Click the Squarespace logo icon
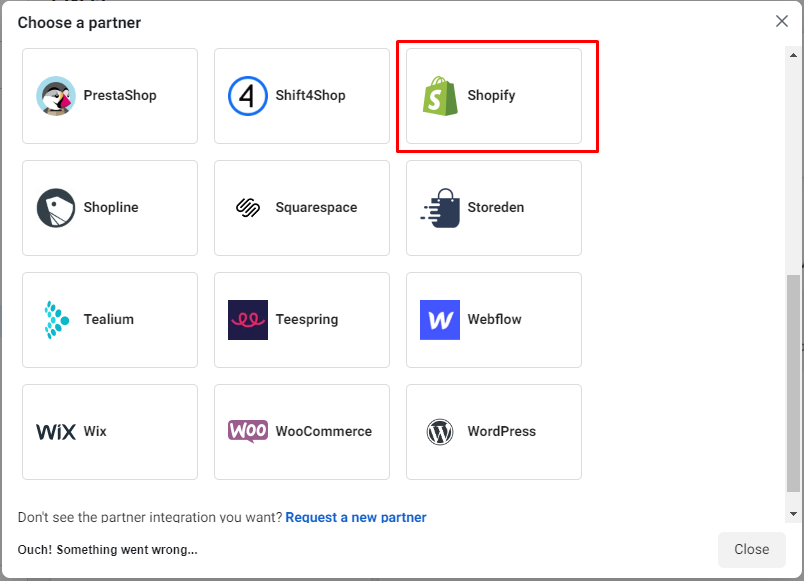The width and height of the screenshot is (804, 581). (x=248, y=208)
